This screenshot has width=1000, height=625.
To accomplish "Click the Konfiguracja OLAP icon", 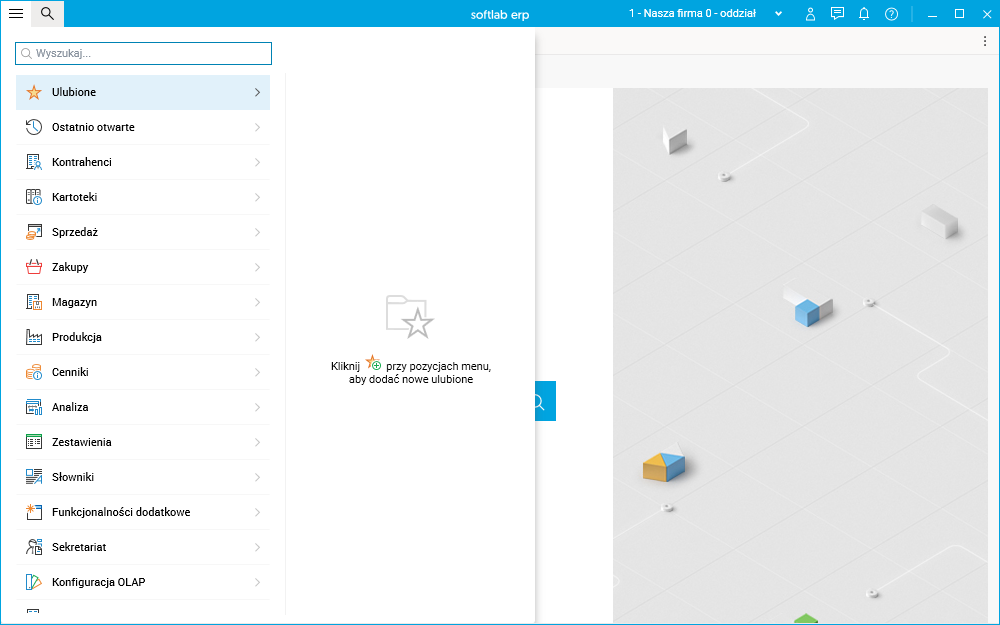I will tap(34, 582).
